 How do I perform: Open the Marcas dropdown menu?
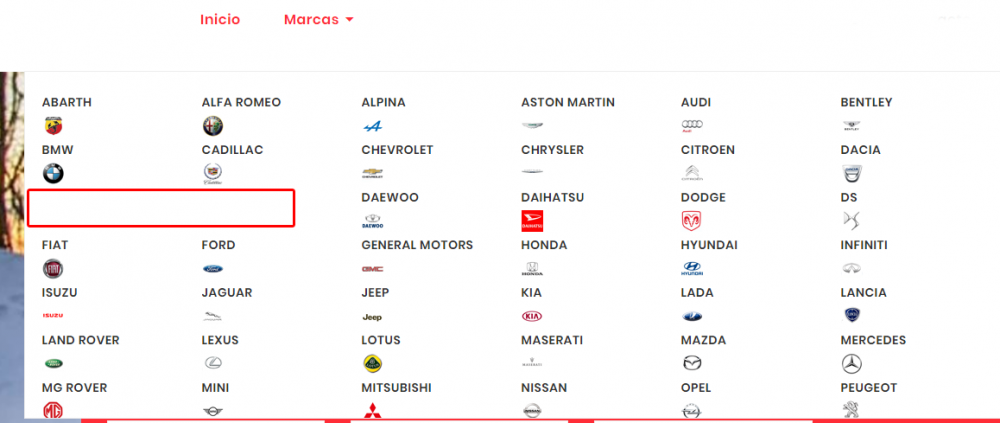(x=318, y=20)
